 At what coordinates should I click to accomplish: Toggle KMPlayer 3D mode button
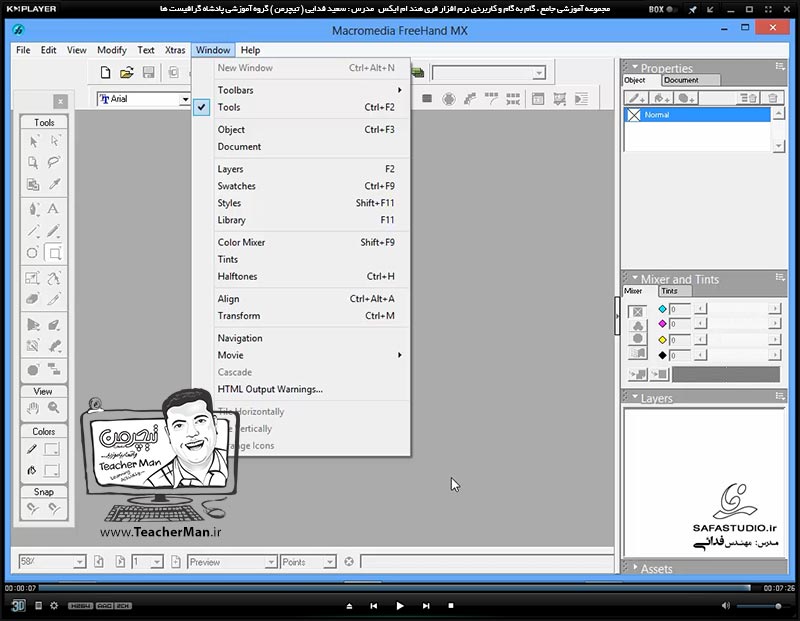tap(18, 606)
